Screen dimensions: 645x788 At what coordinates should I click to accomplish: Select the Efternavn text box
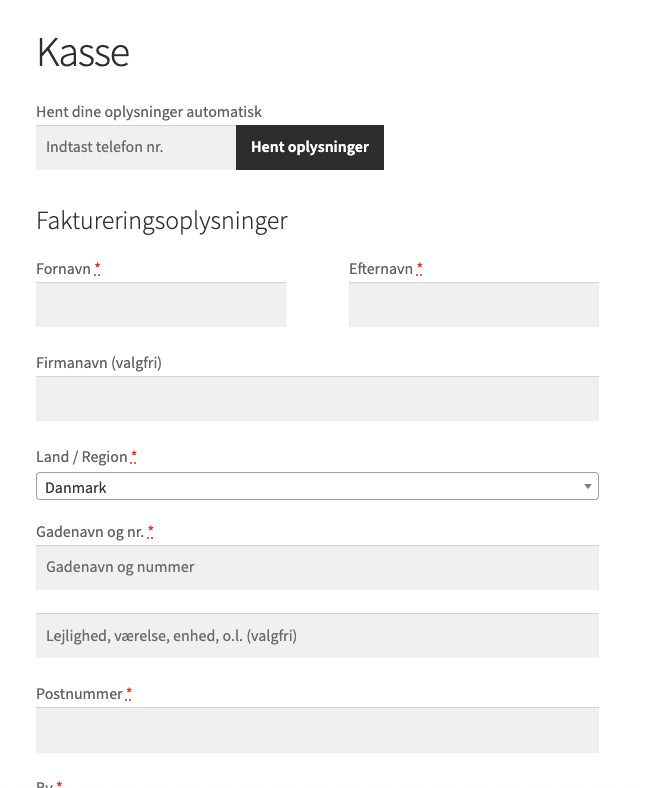click(474, 305)
